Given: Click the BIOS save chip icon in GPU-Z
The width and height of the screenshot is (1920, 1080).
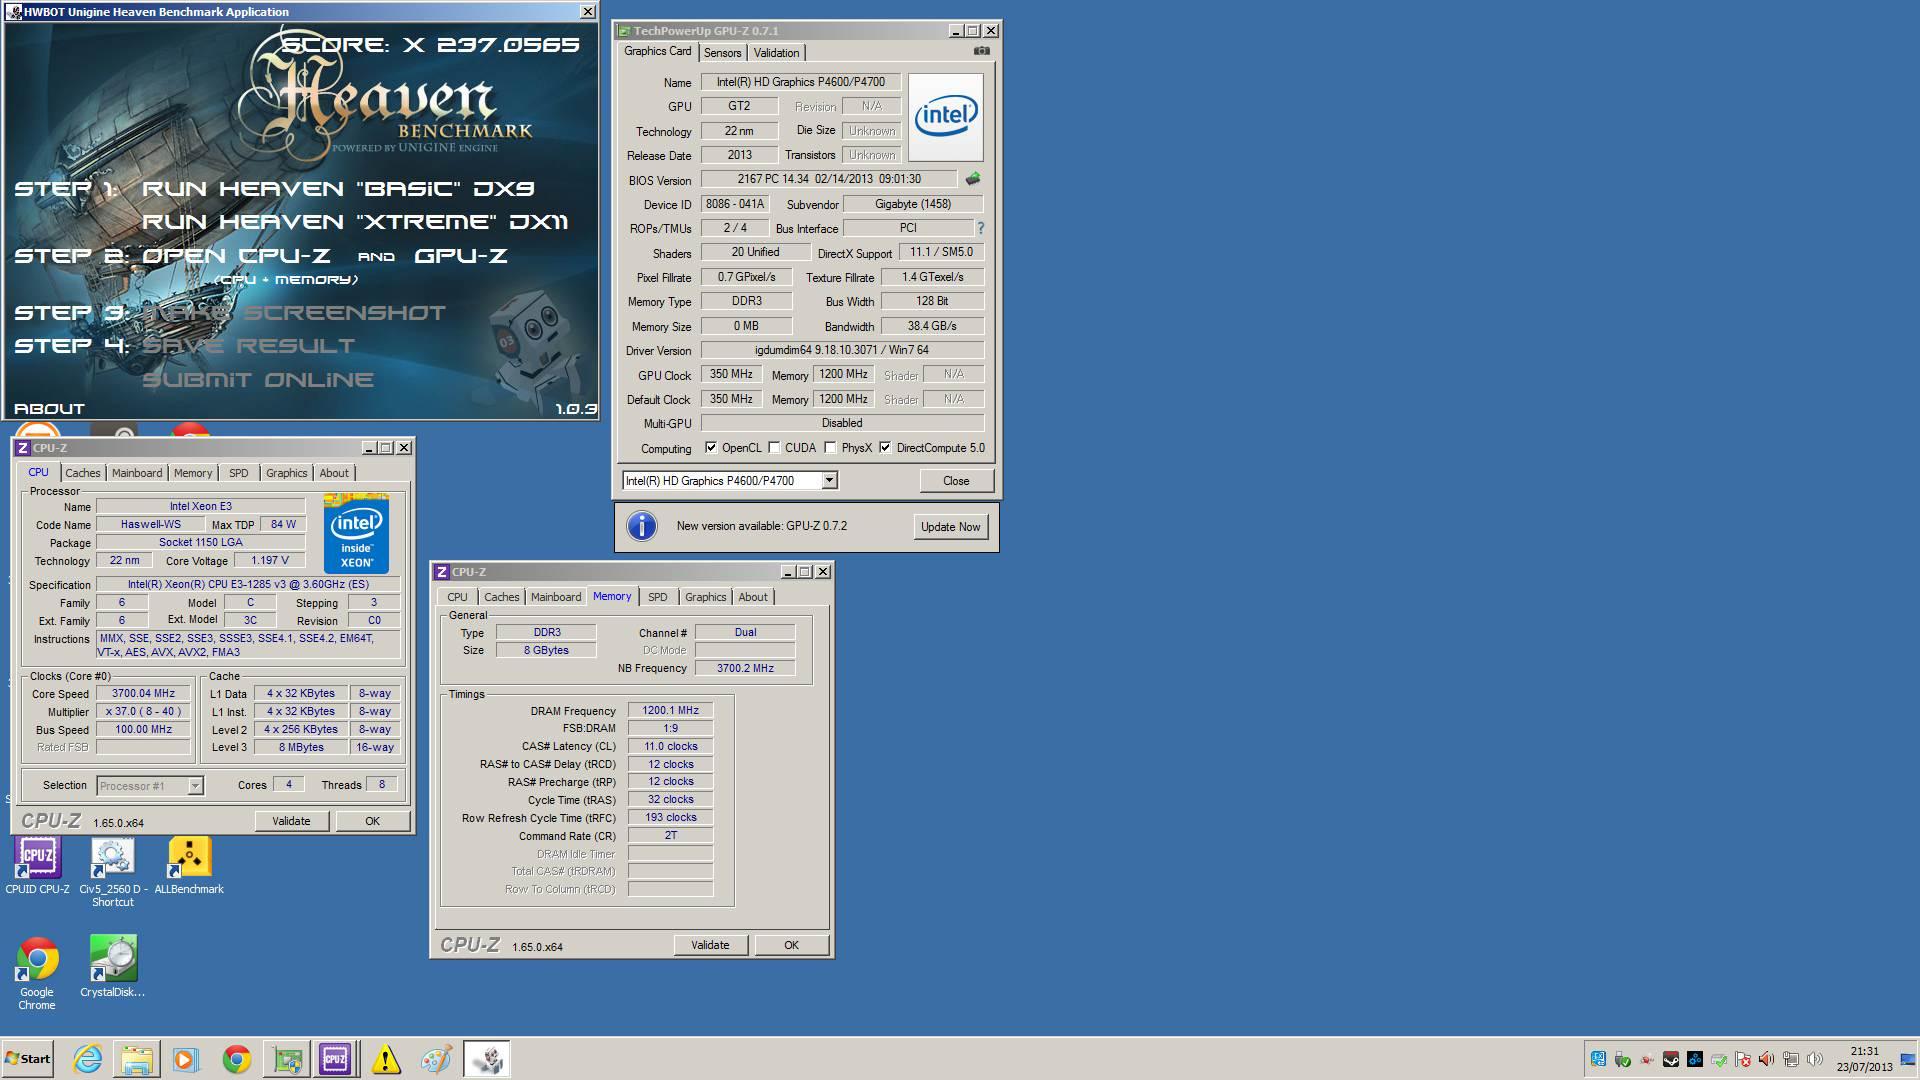Looking at the screenshot, I should (x=972, y=179).
